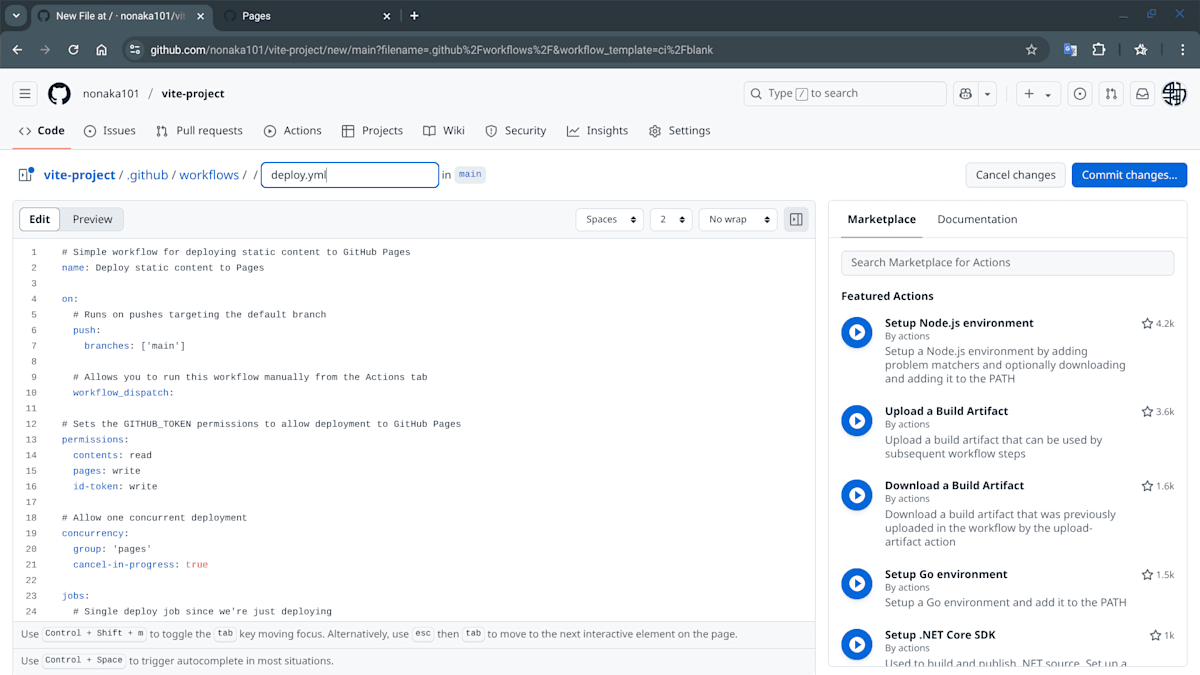
Task: Click the Type / to search box
Action: coord(845,93)
